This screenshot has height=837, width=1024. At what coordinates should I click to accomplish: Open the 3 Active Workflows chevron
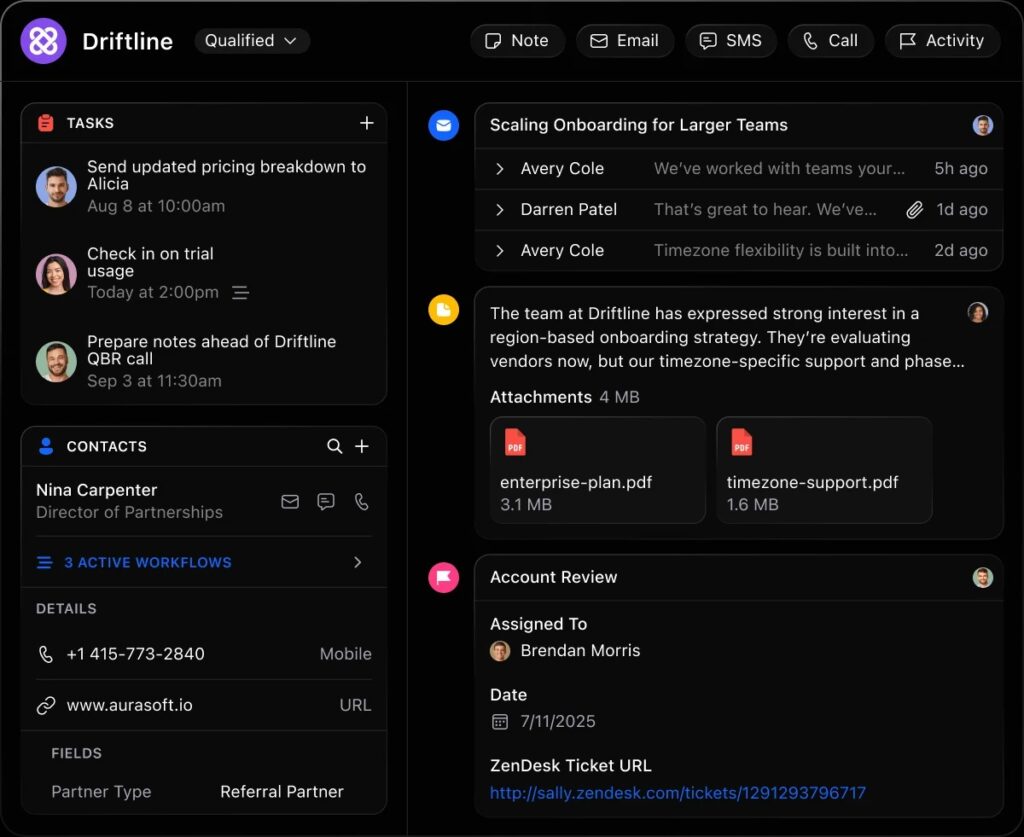(x=357, y=562)
